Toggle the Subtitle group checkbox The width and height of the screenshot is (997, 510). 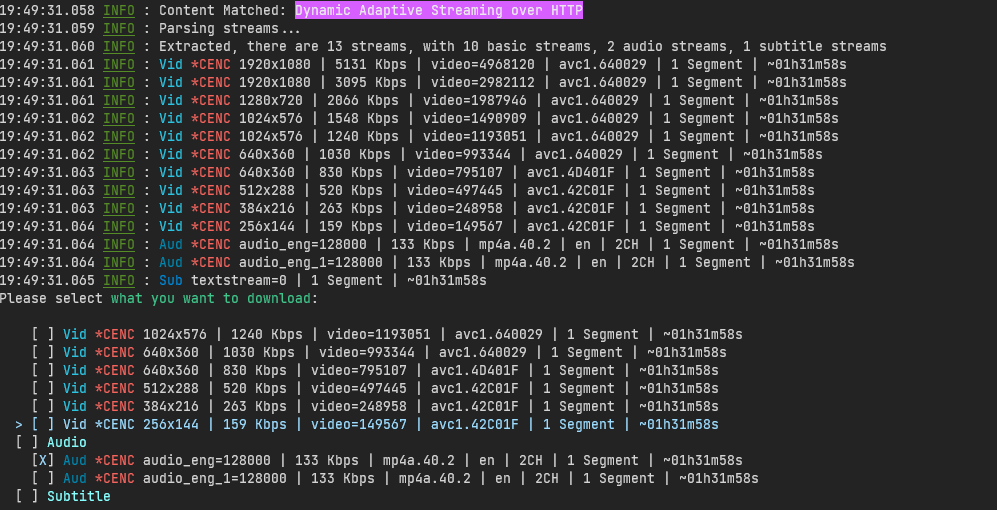(x=26, y=496)
